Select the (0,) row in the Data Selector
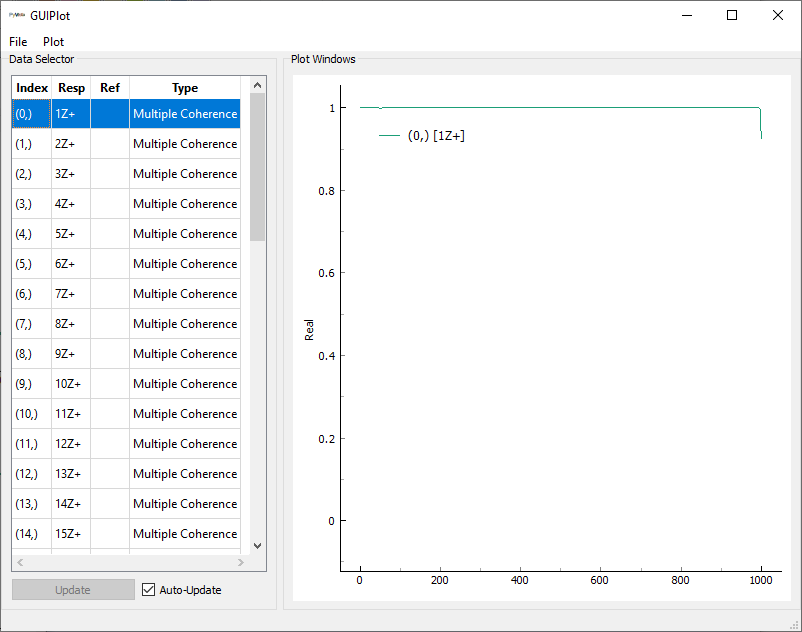802x632 pixels. 31,113
